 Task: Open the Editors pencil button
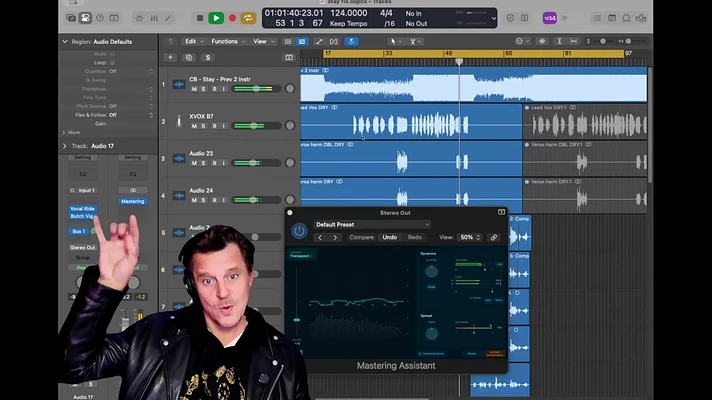168,18
